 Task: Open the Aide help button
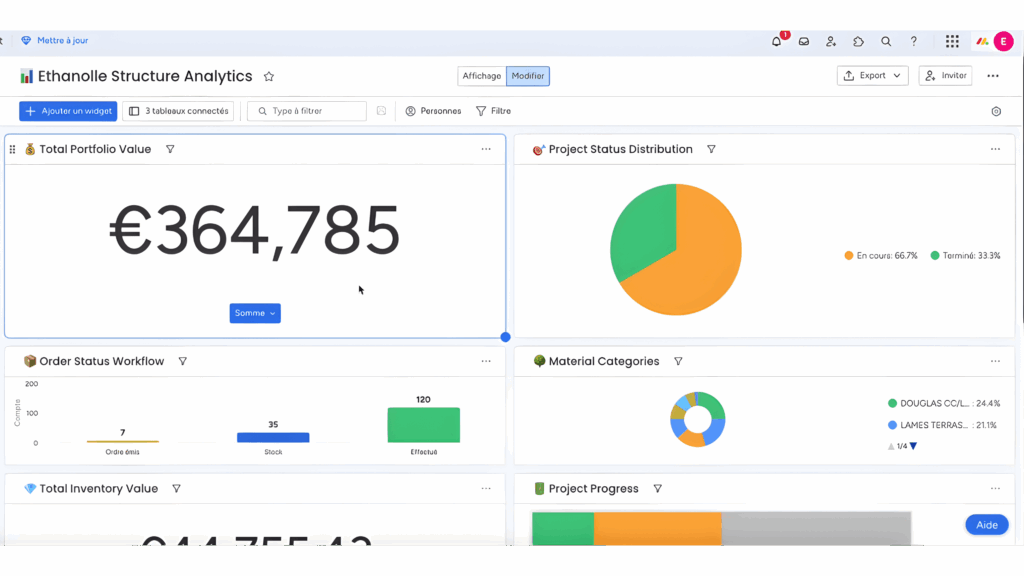tap(987, 524)
